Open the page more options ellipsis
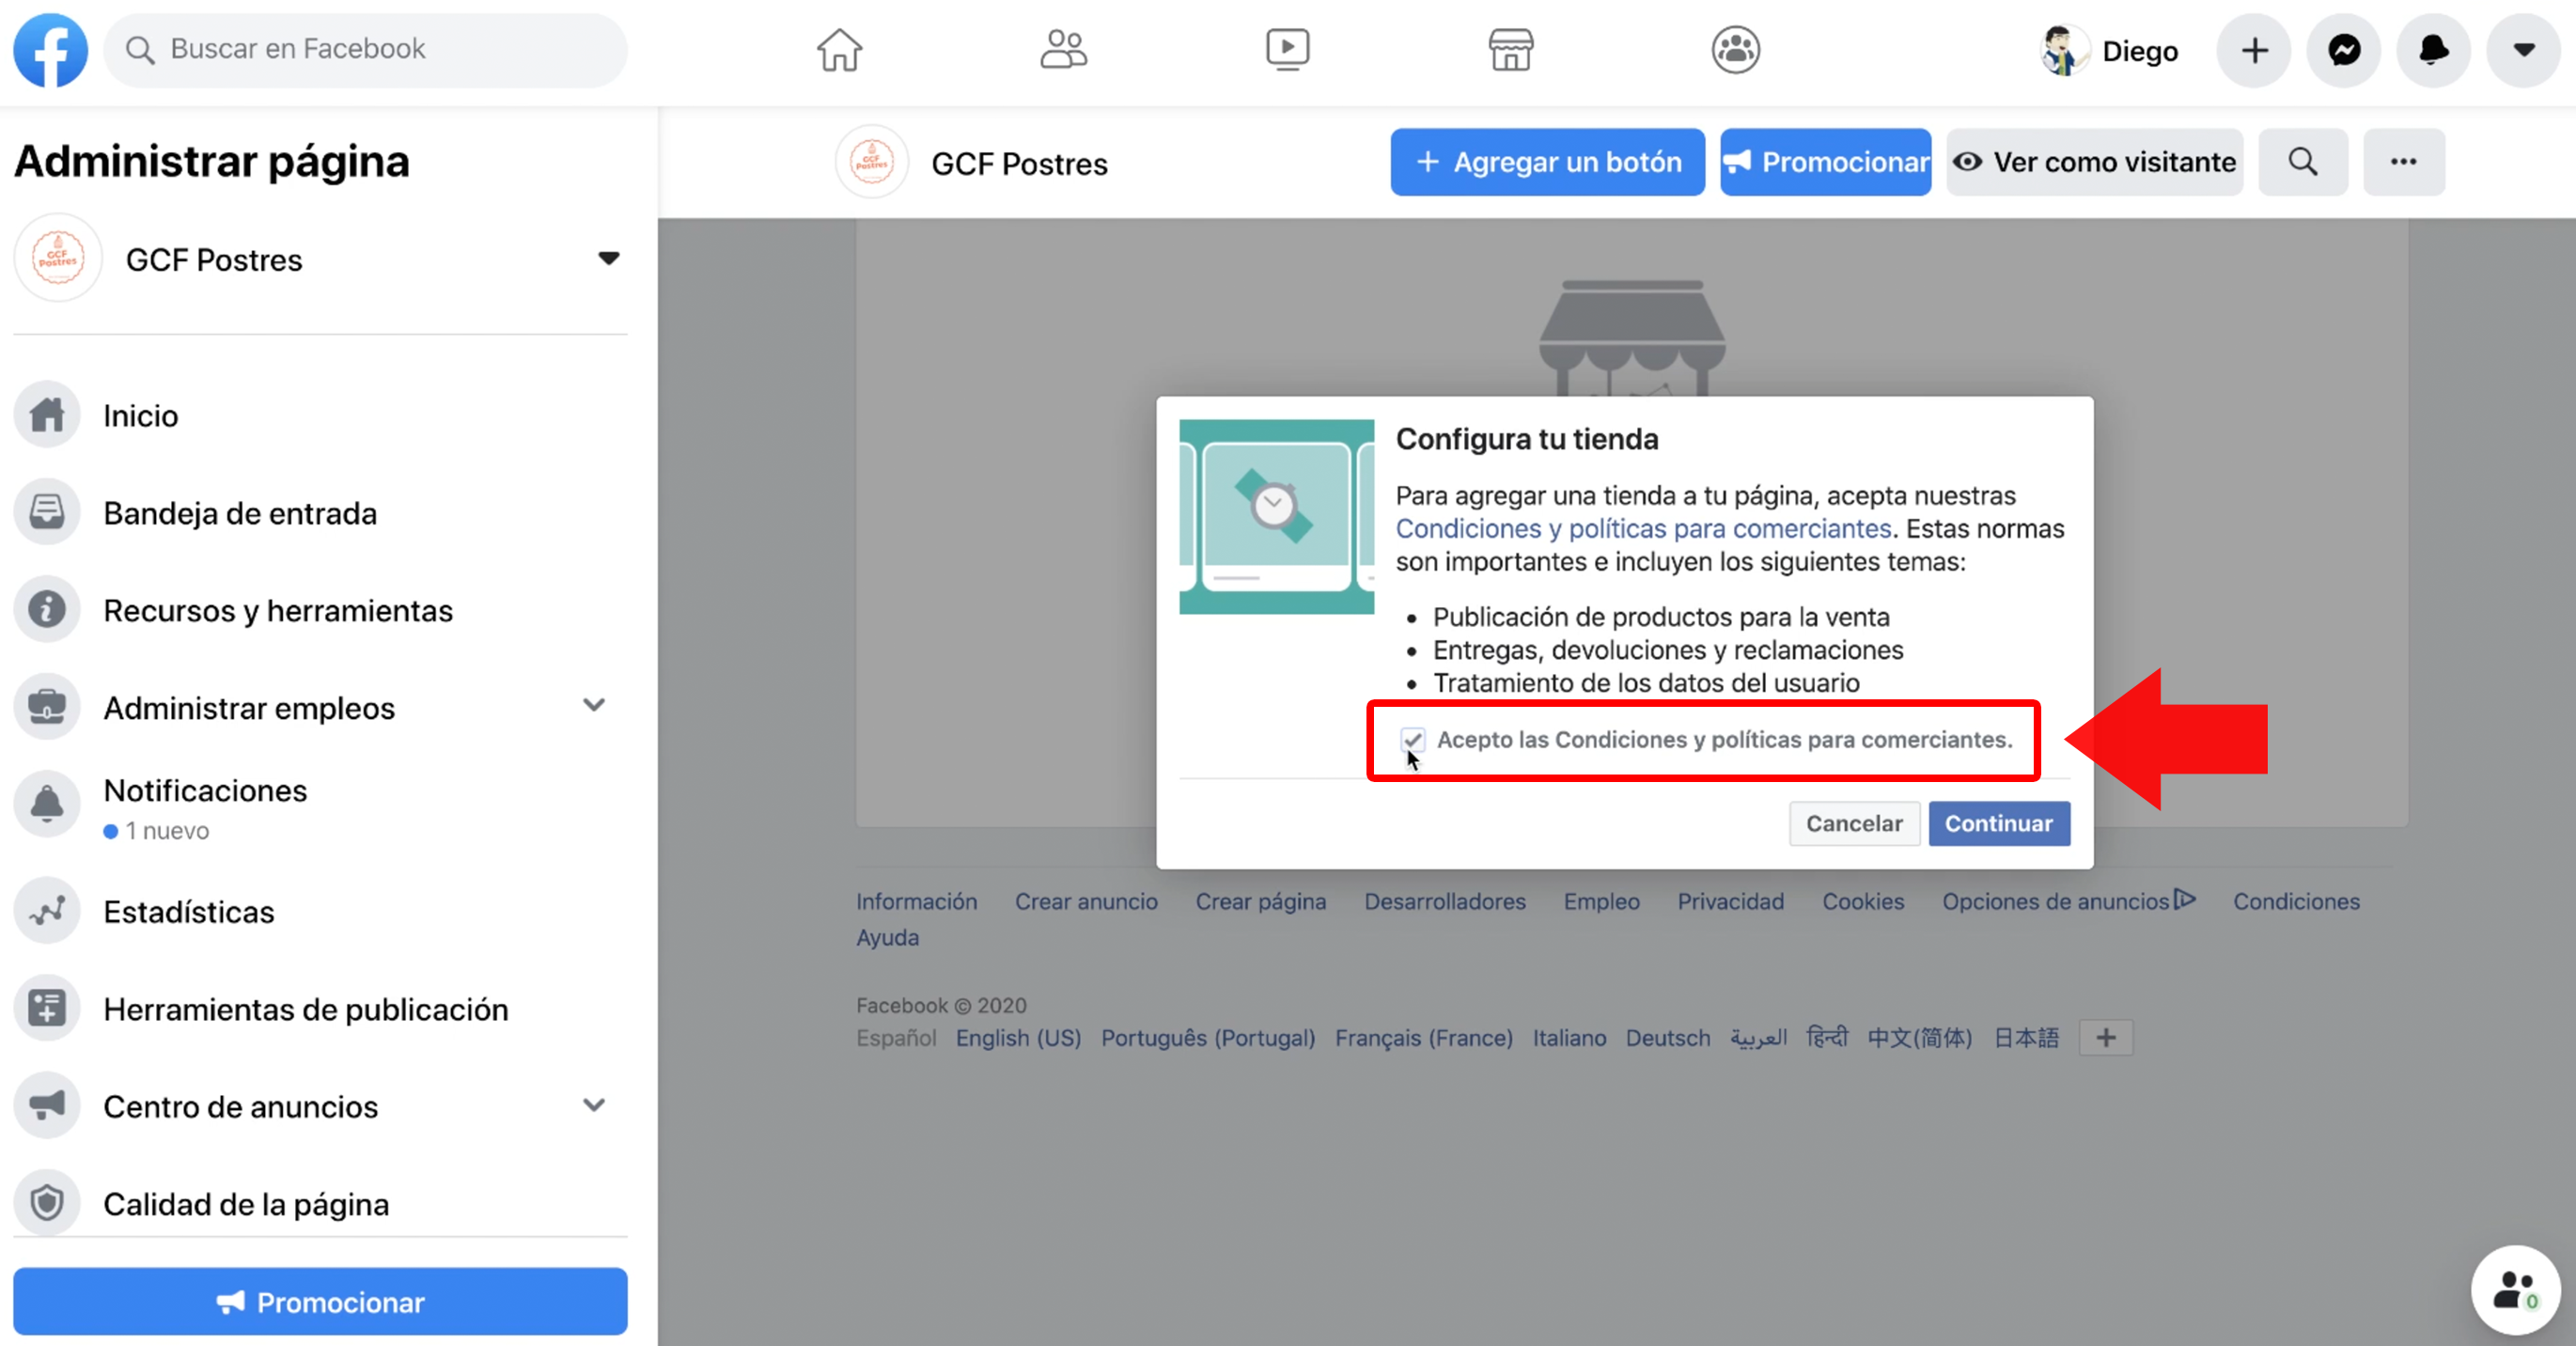The image size is (2576, 1346). click(2403, 162)
